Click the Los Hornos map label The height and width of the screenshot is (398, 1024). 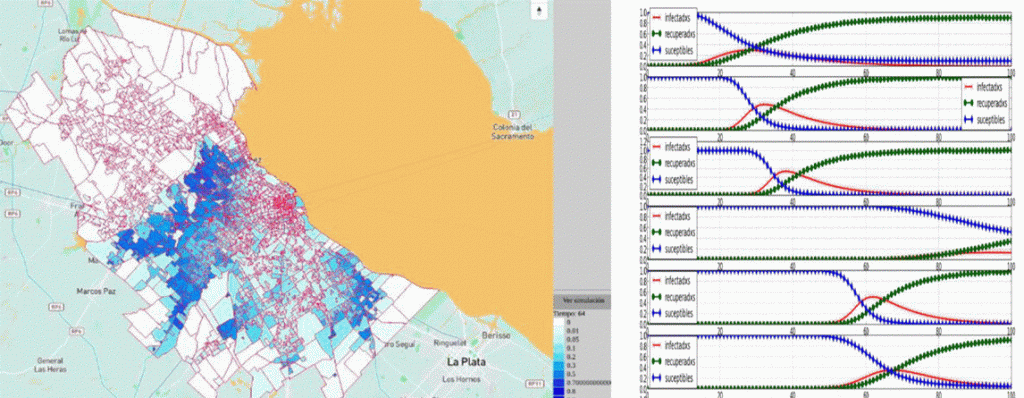coord(461,379)
